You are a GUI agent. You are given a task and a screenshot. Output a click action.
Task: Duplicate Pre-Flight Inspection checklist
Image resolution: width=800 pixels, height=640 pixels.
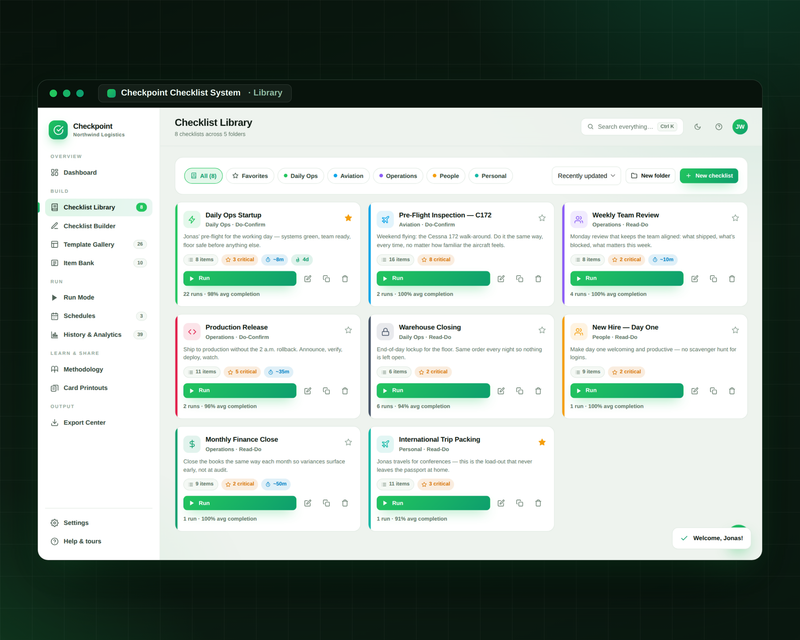[x=519, y=279]
